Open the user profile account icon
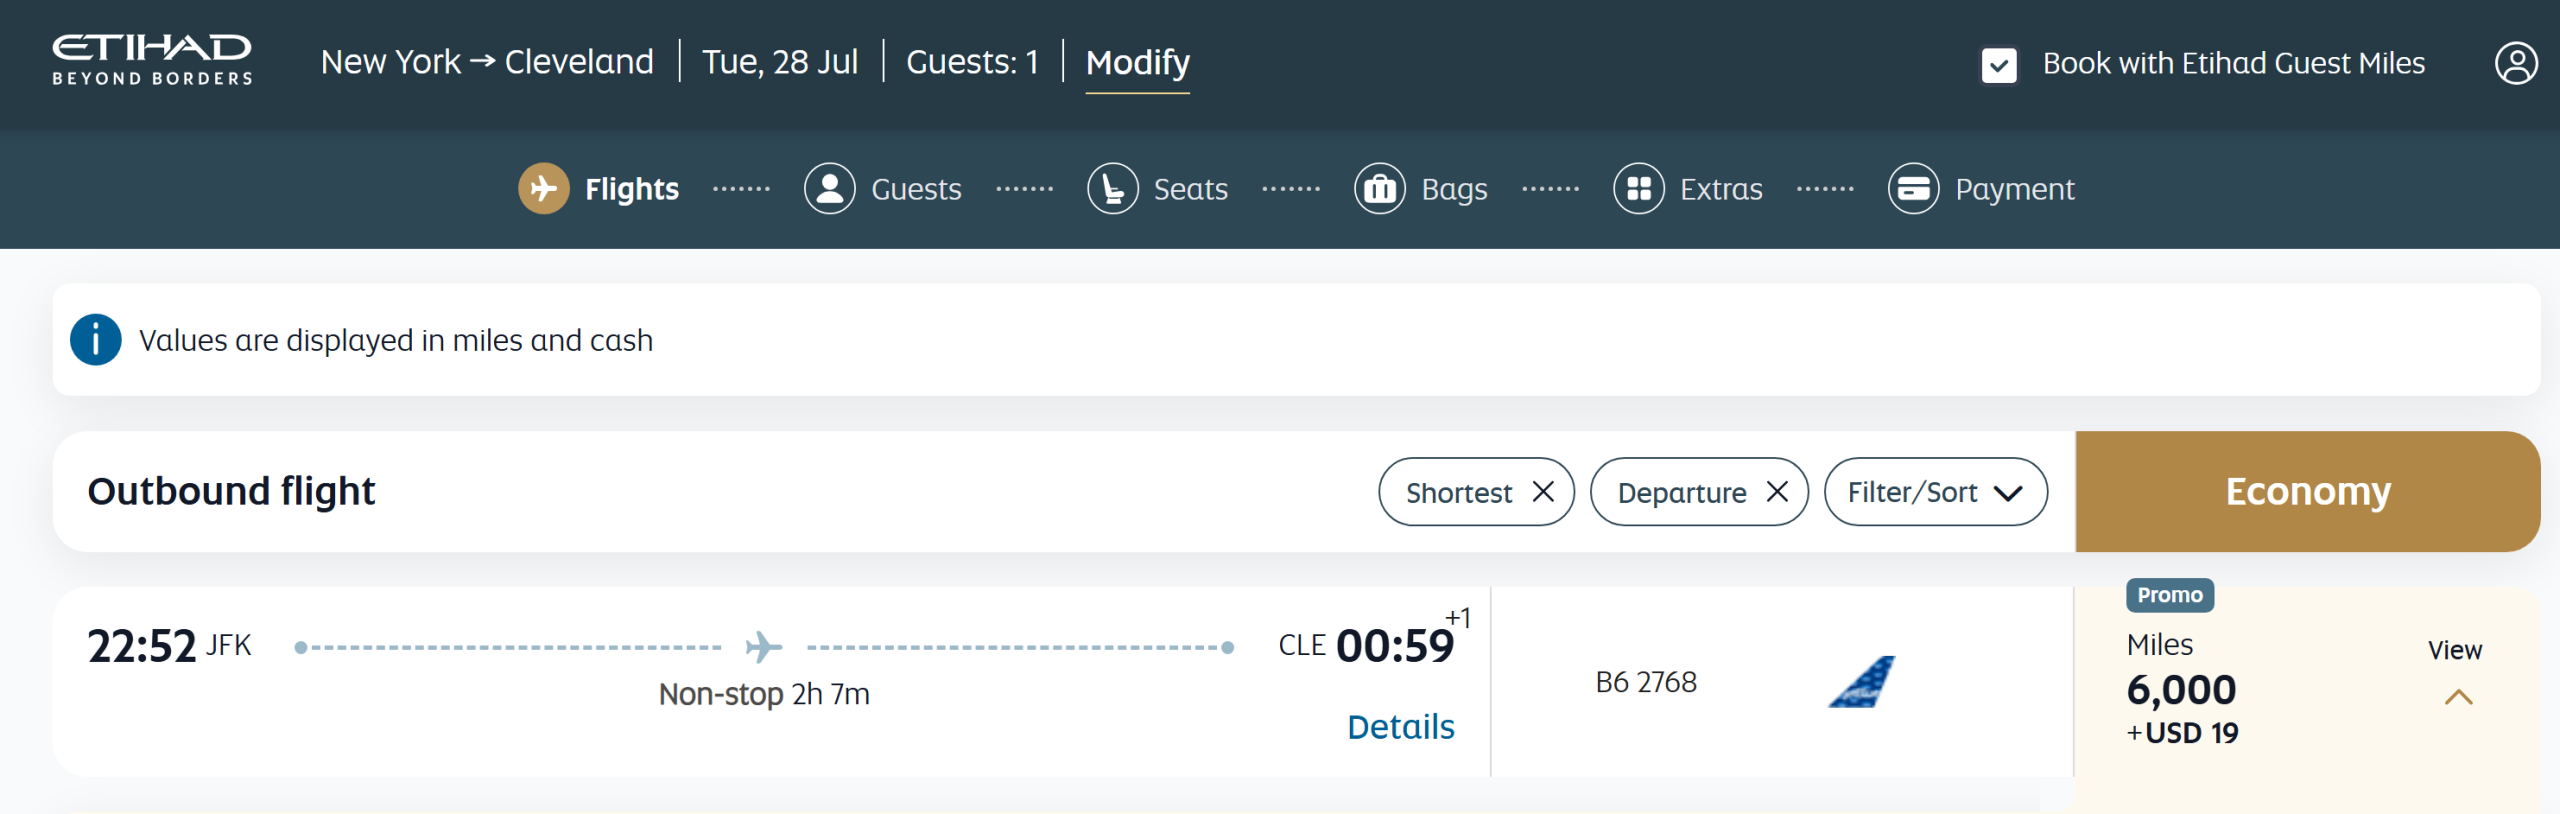Image resolution: width=2560 pixels, height=814 pixels. [x=2516, y=63]
